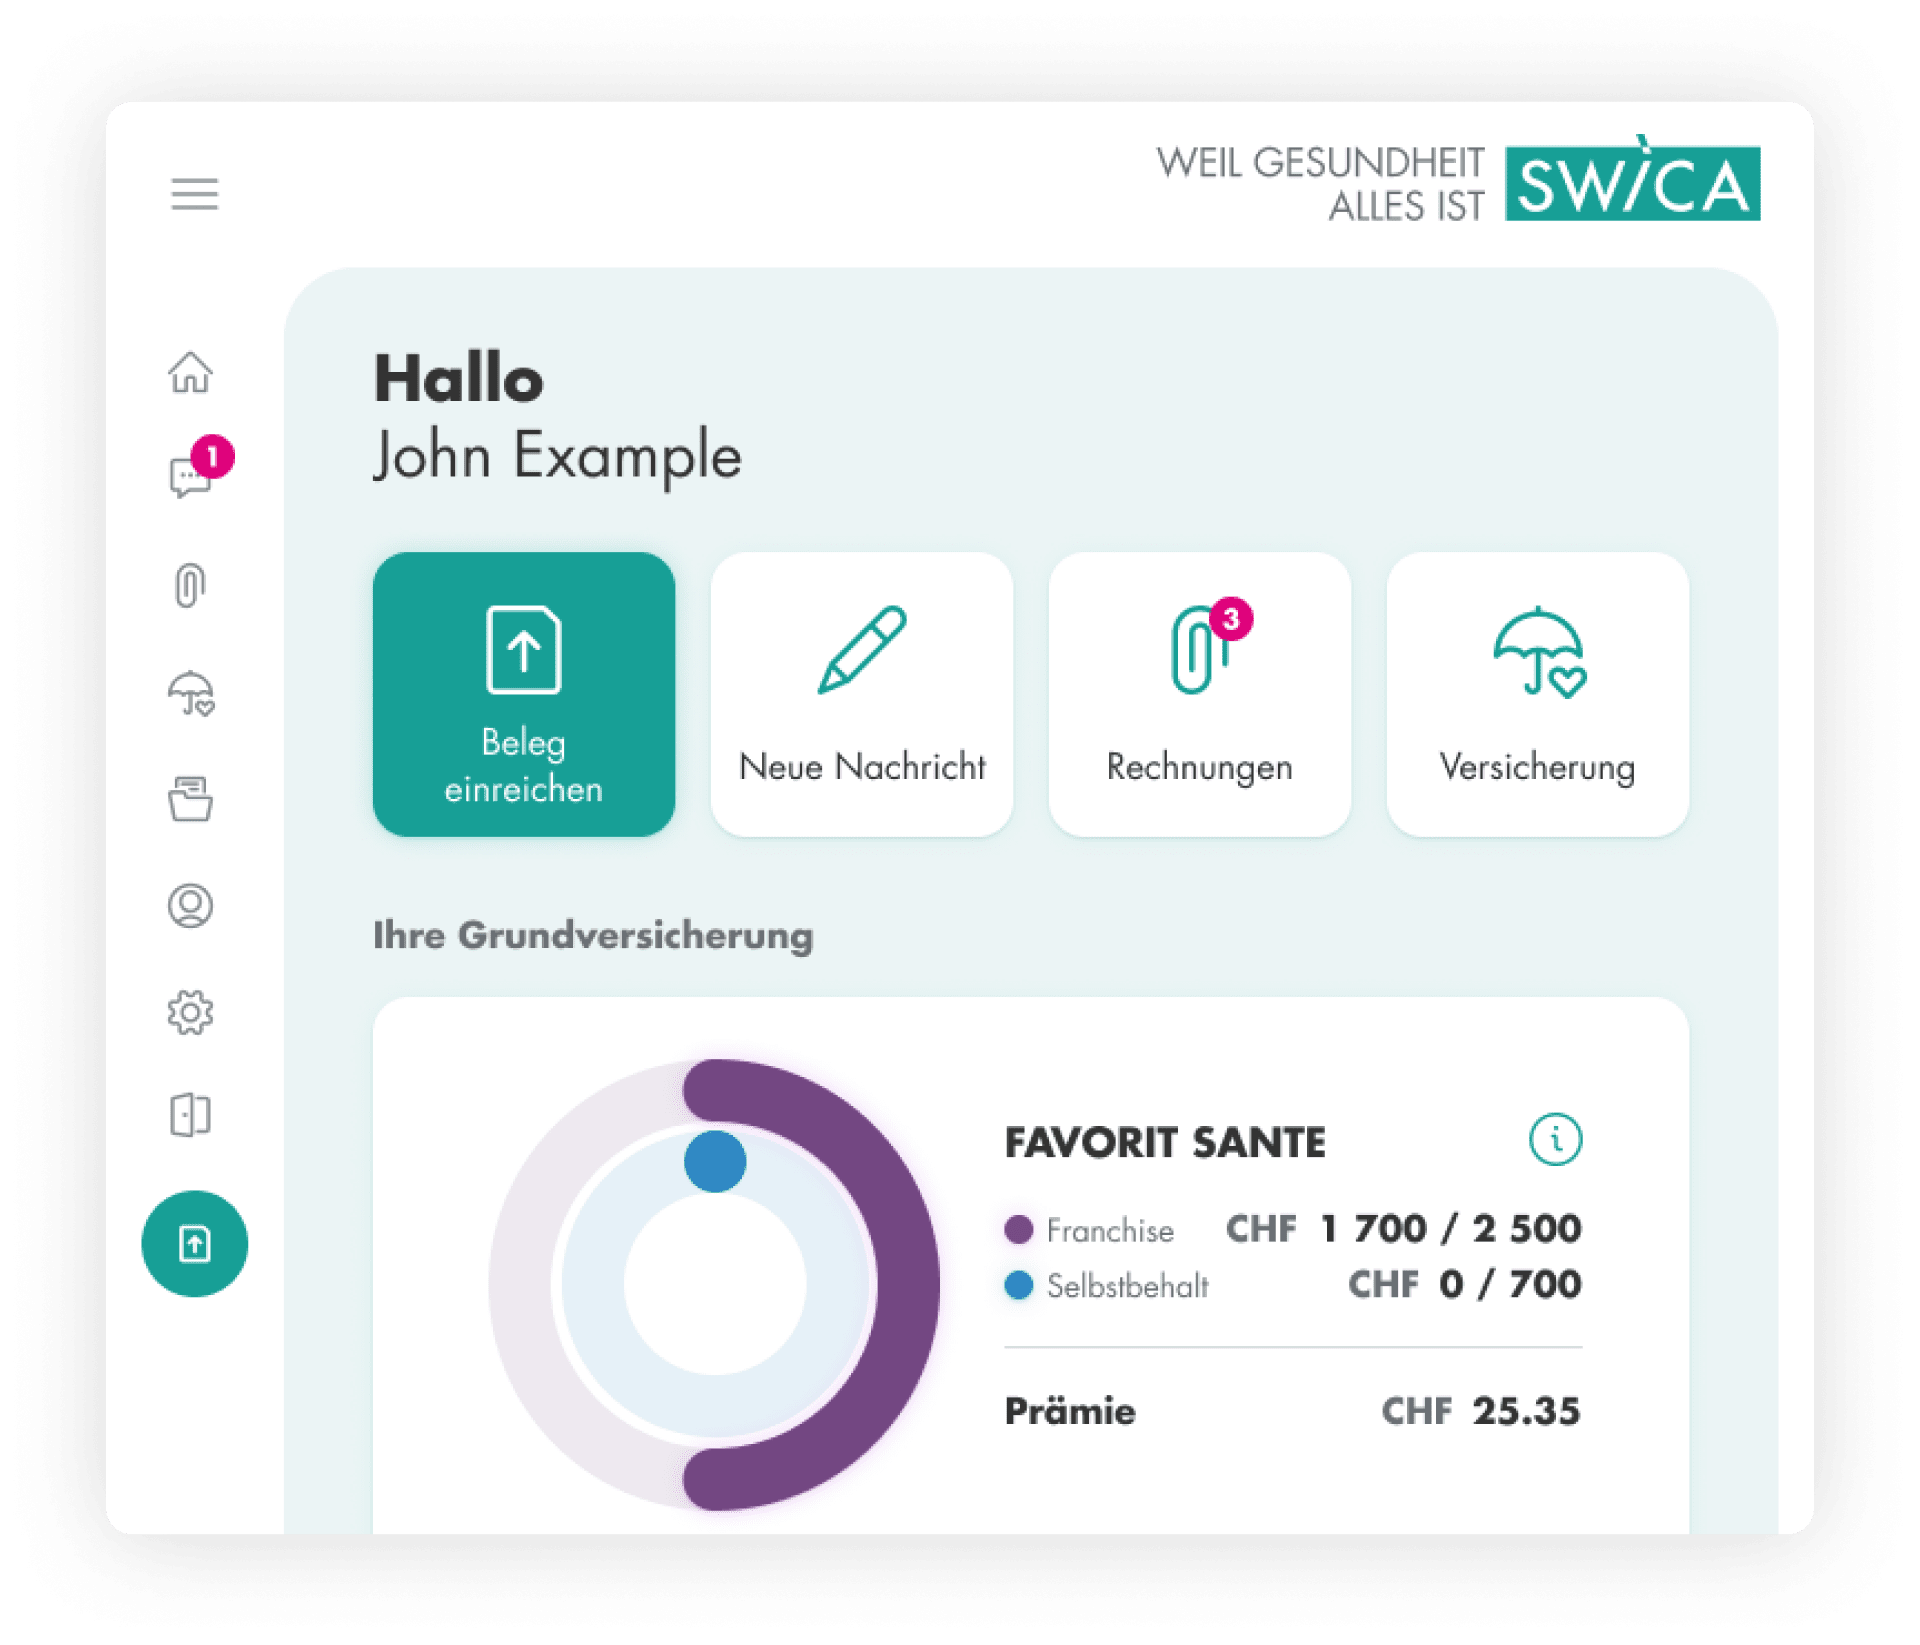
Task: Open documents folder icon in sidebar
Action: (x=190, y=799)
